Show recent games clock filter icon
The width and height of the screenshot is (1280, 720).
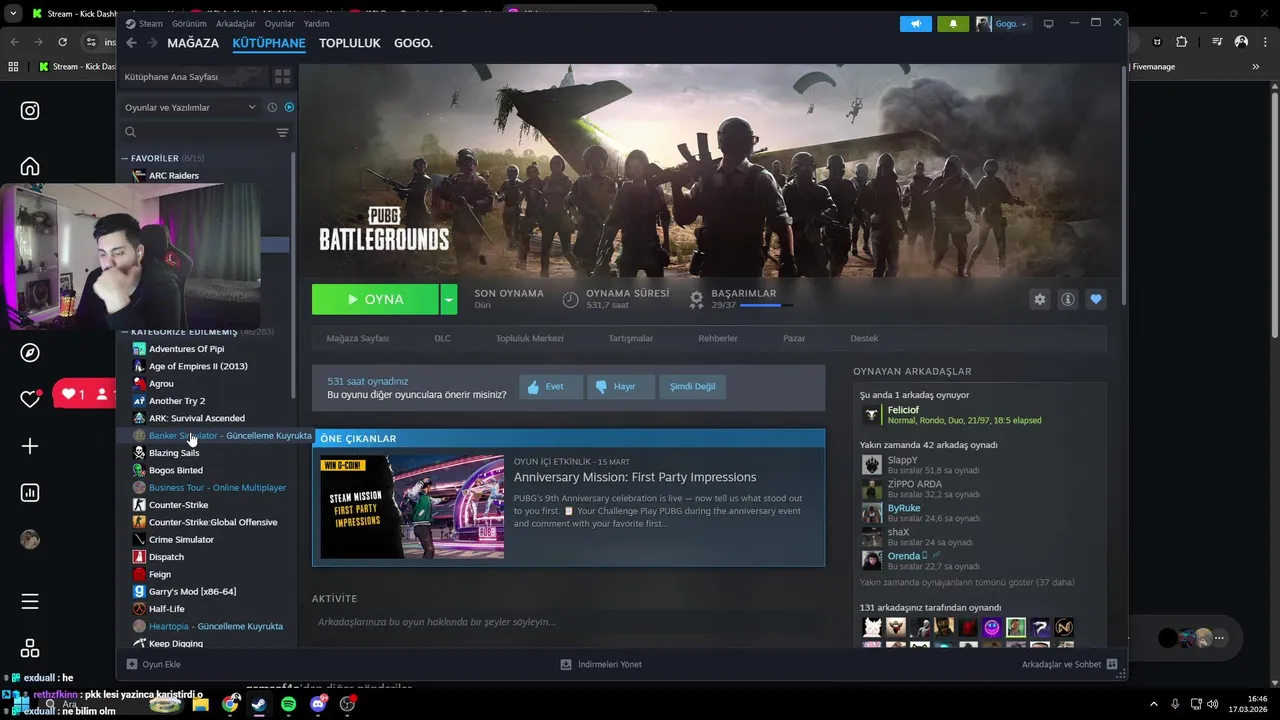point(272,107)
